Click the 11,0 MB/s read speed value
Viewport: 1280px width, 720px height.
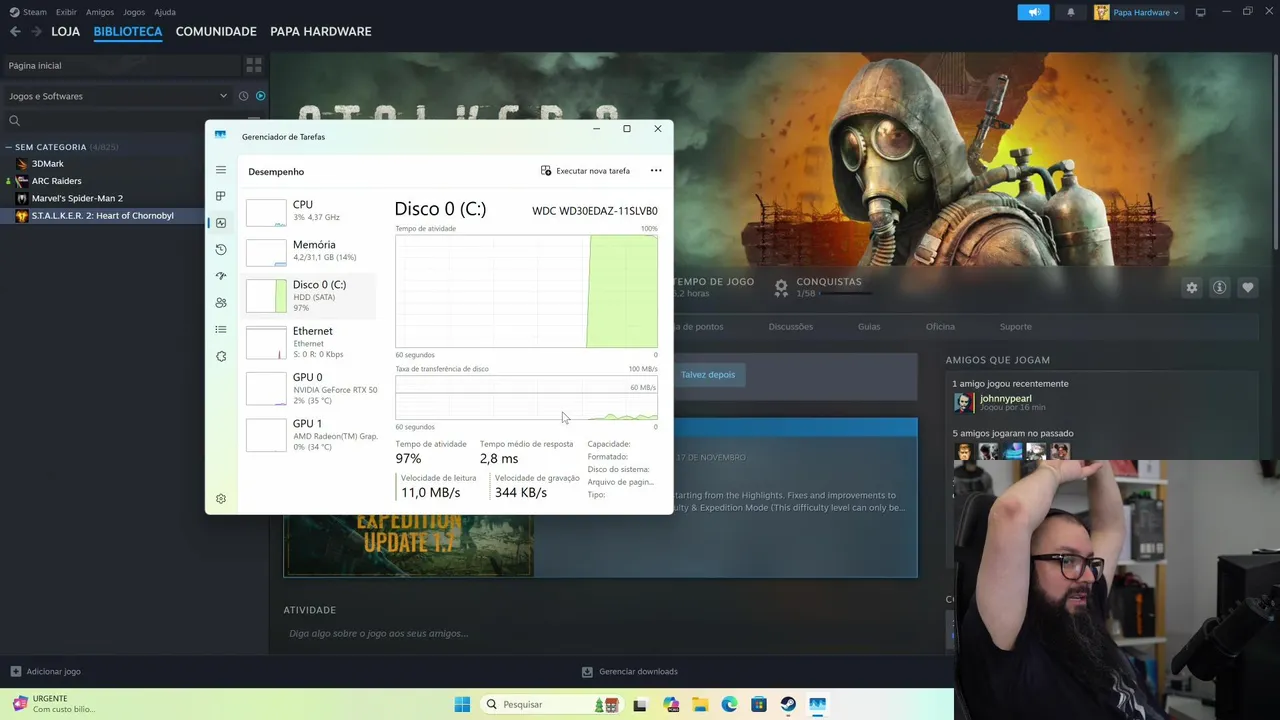(x=430, y=493)
